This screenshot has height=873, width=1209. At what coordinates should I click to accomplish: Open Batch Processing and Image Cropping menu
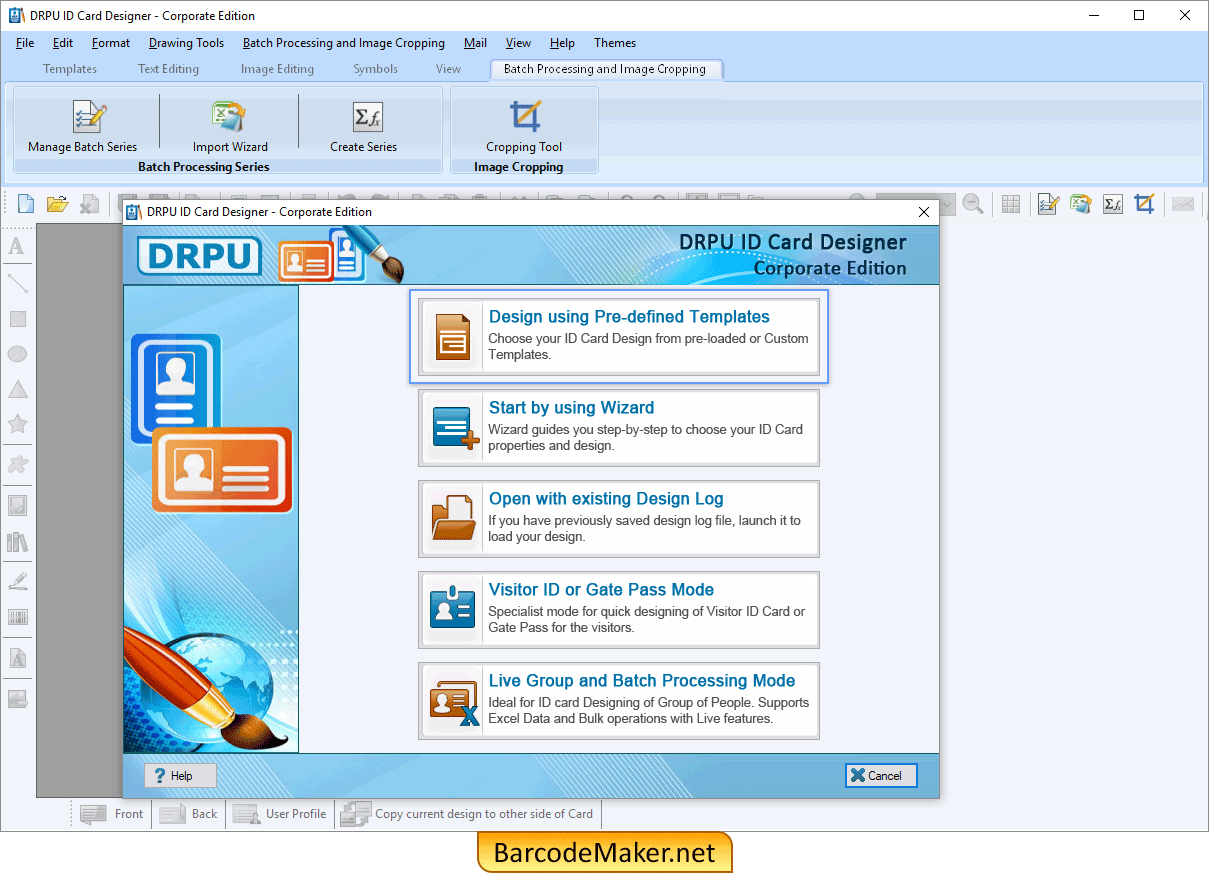[344, 43]
